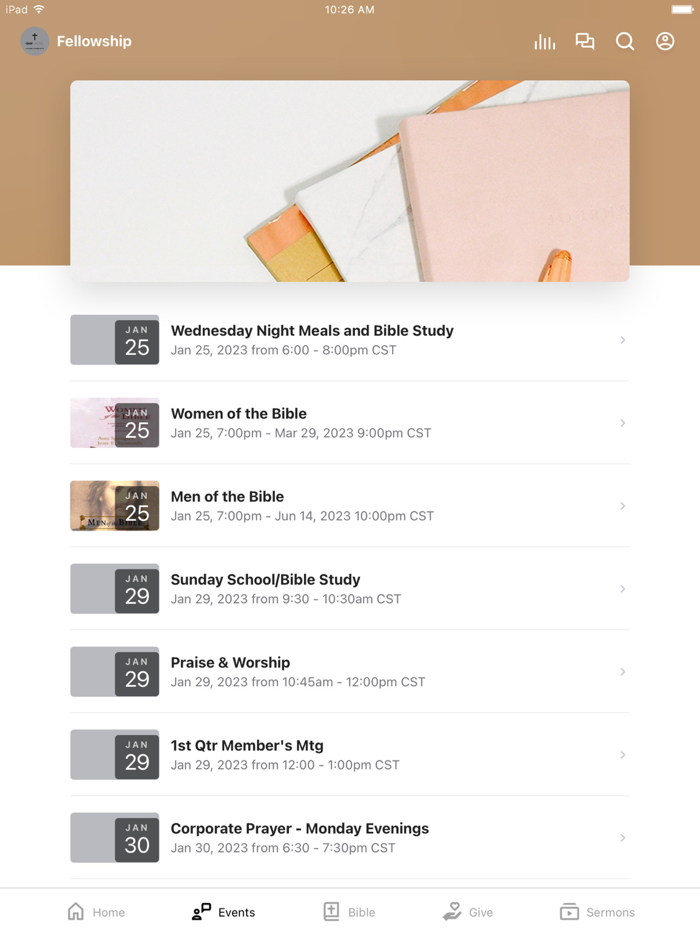This screenshot has height=934, width=700.
Task: Switch to the Sermons tab
Action: point(597,912)
